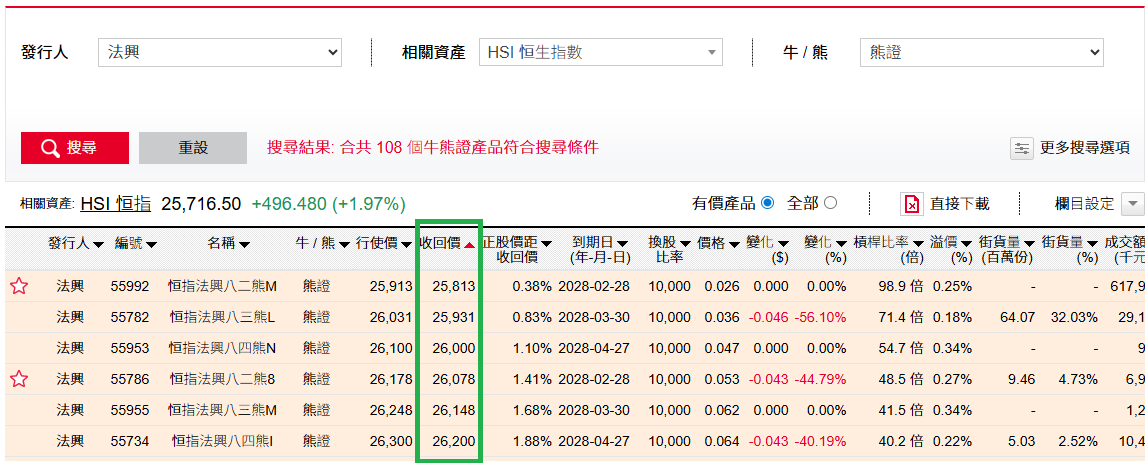
Task: Click the red 搜尋 search button
Action: pyautogui.click(x=75, y=148)
